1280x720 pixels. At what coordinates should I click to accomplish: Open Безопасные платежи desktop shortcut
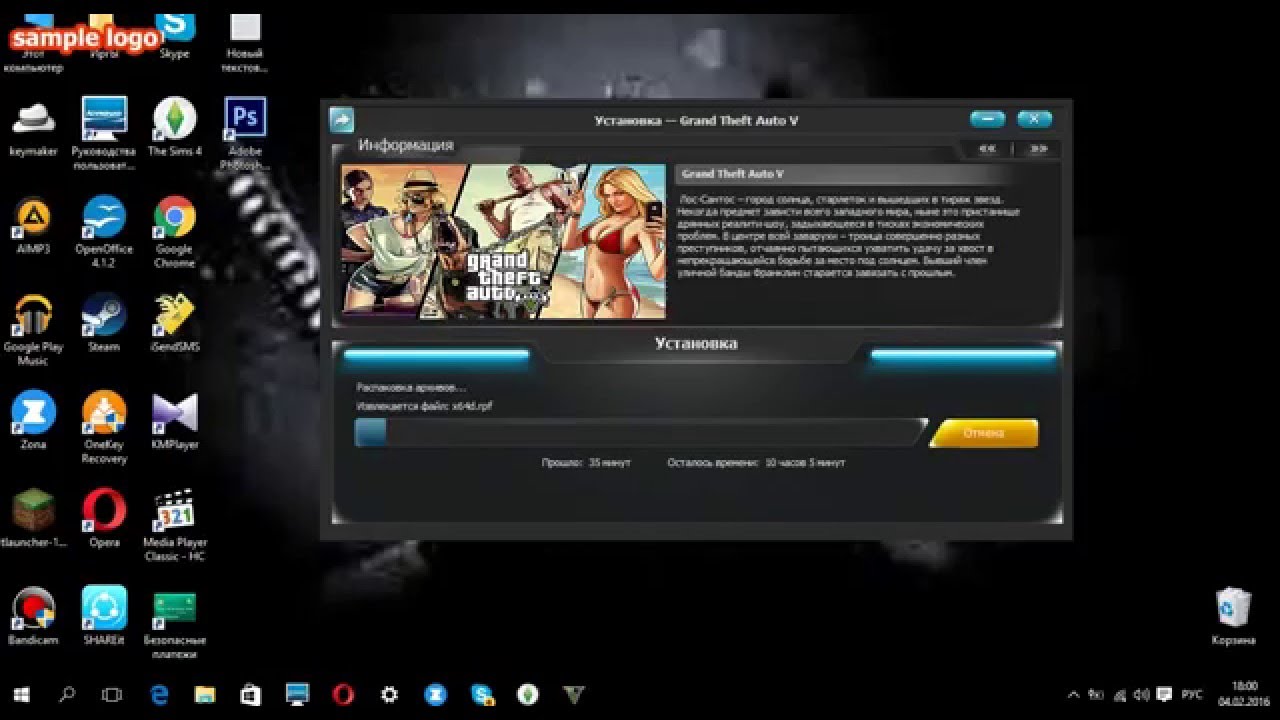[x=175, y=624]
